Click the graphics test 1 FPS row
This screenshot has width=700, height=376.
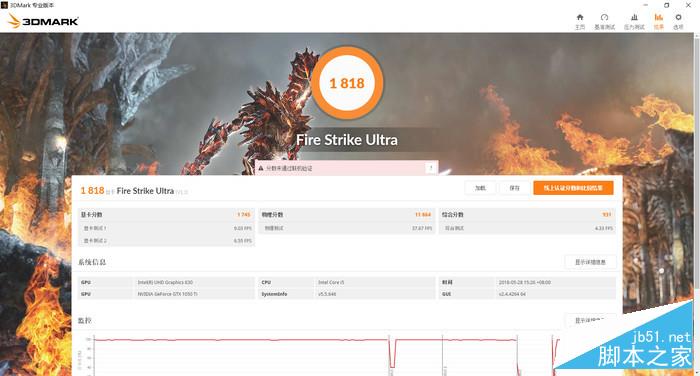coord(167,228)
